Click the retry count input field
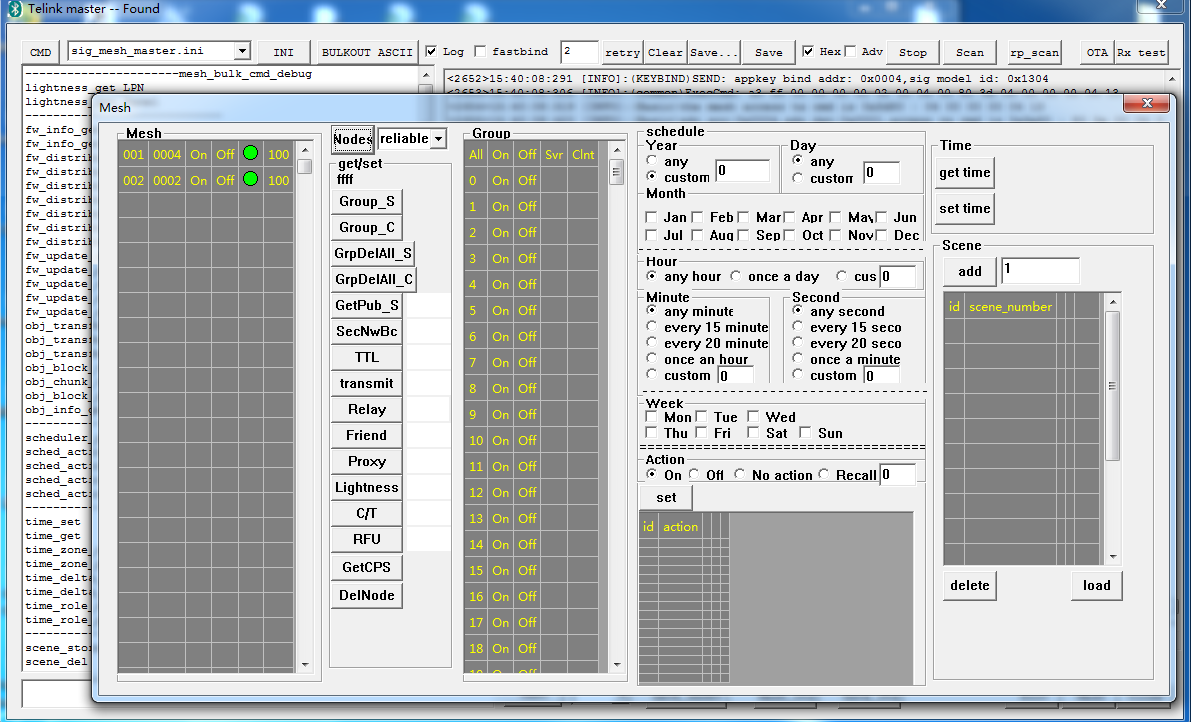 pyautogui.click(x=579, y=52)
